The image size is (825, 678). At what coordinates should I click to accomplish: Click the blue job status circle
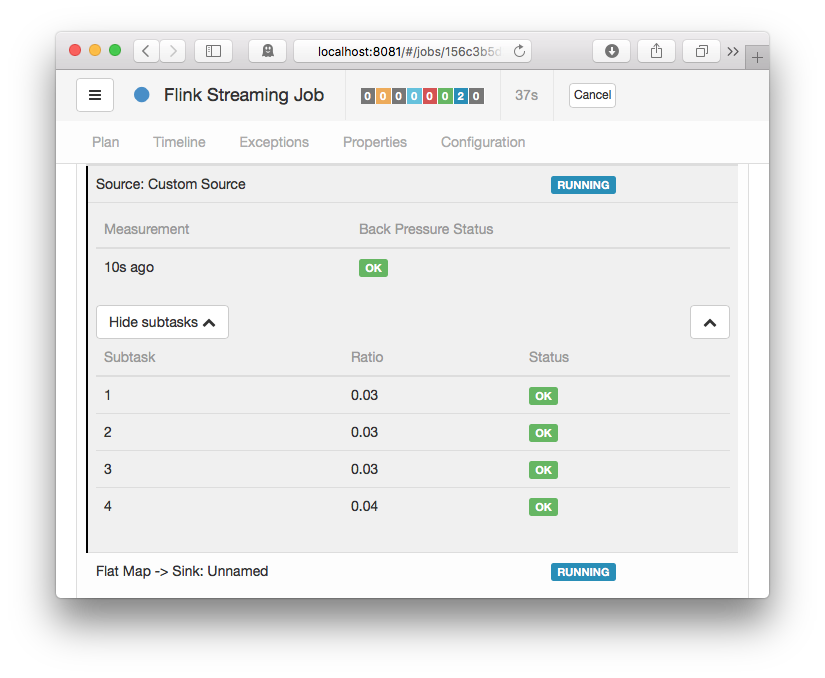point(142,95)
